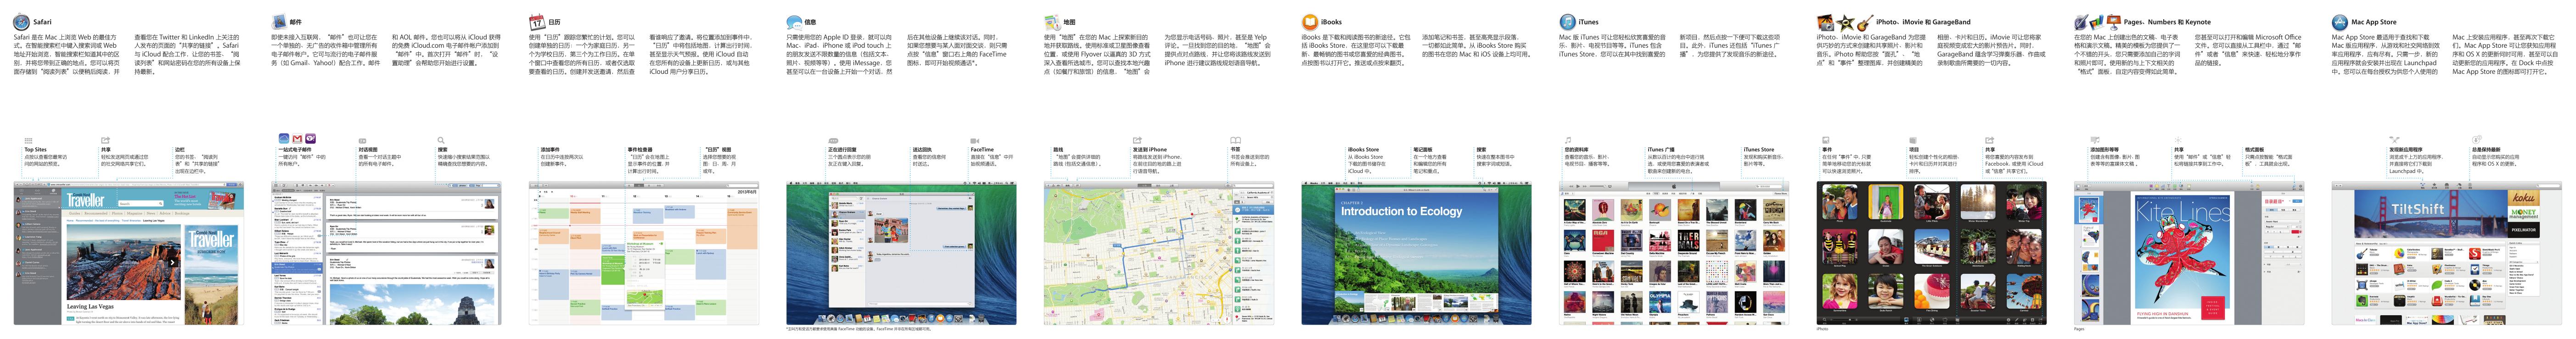Click the music note icon above iTunes library callout
Image resolution: width=2576 pixels, height=339 pixels.
click(x=1568, y=140)
